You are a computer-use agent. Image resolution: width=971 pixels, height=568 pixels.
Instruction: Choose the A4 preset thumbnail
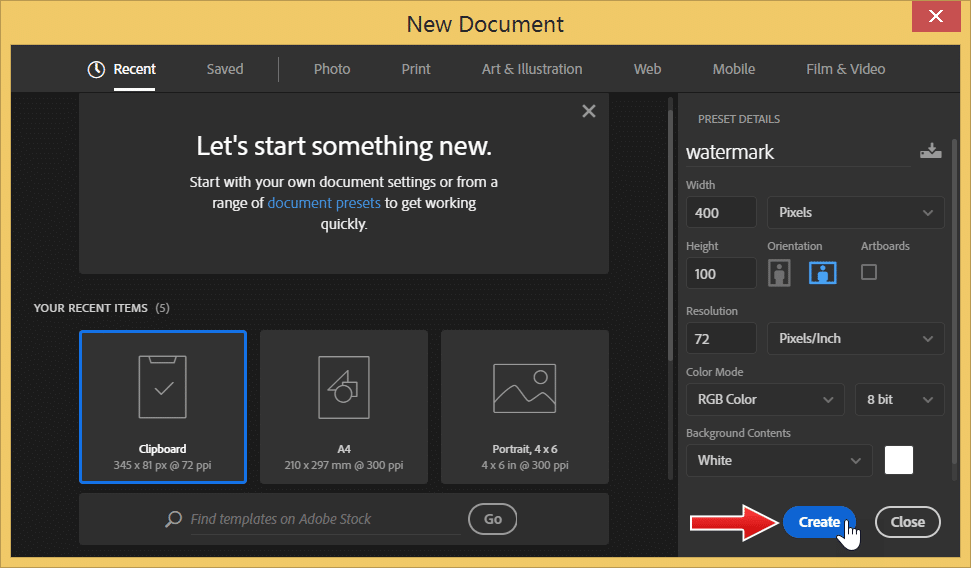click(344, 406)
